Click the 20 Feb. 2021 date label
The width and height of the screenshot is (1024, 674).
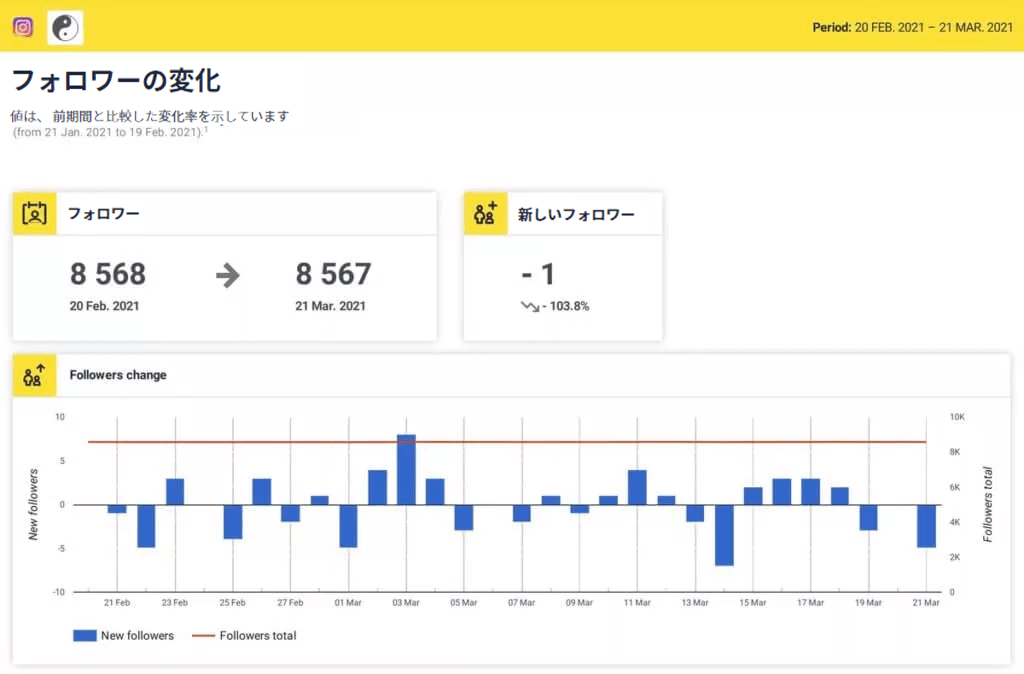tap(104, 306)
